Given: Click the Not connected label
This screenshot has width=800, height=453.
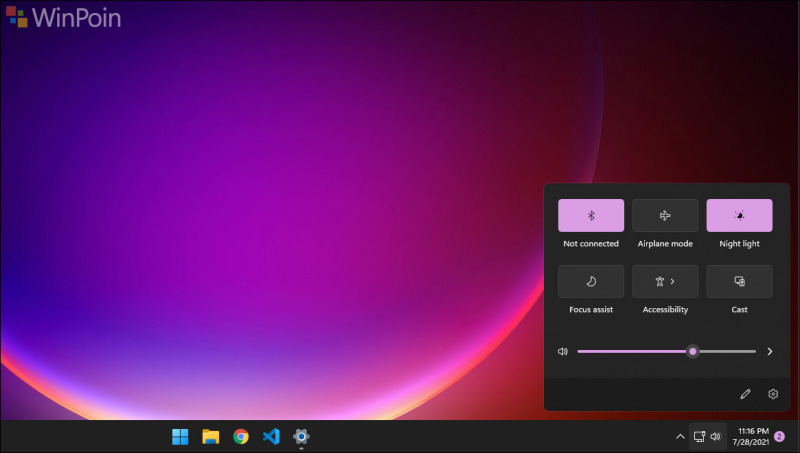Looking at the screenshot, I should pyautogui.click(x=591, y=244).
